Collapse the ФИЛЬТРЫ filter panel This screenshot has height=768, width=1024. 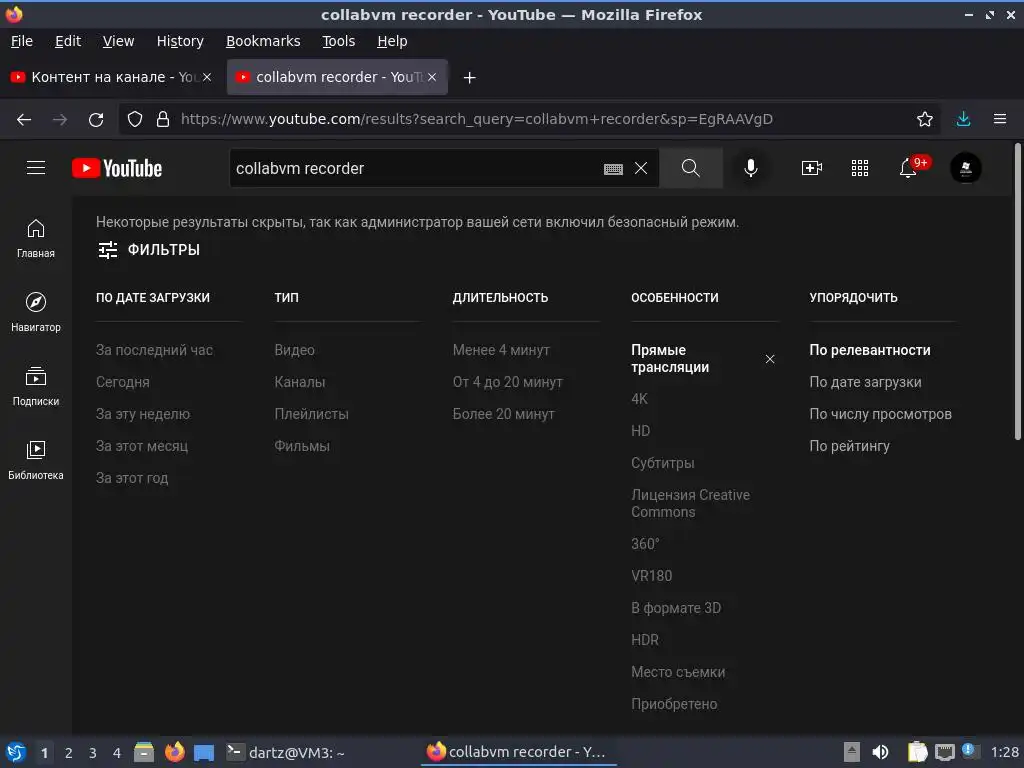pos(149,249)
